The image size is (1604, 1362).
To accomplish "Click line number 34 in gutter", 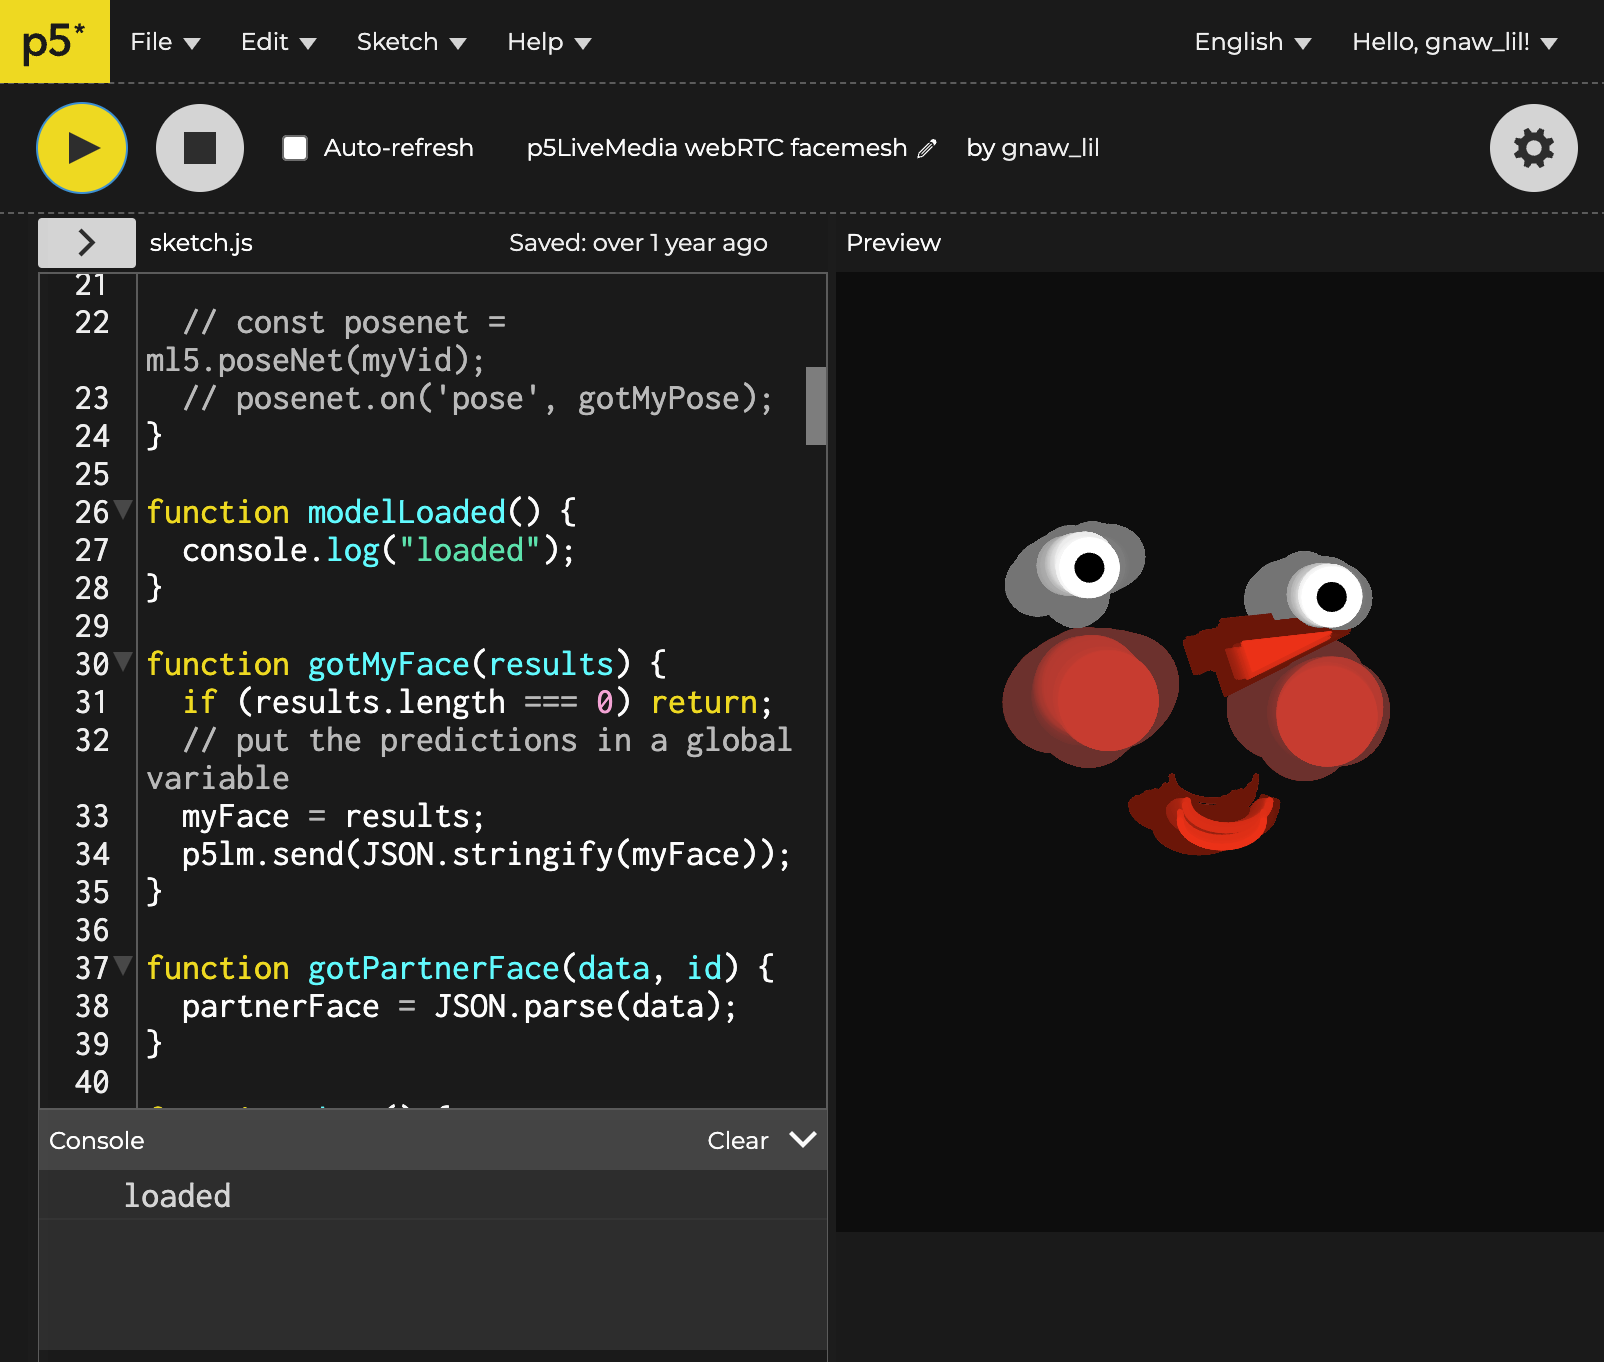I will [92, 854].
